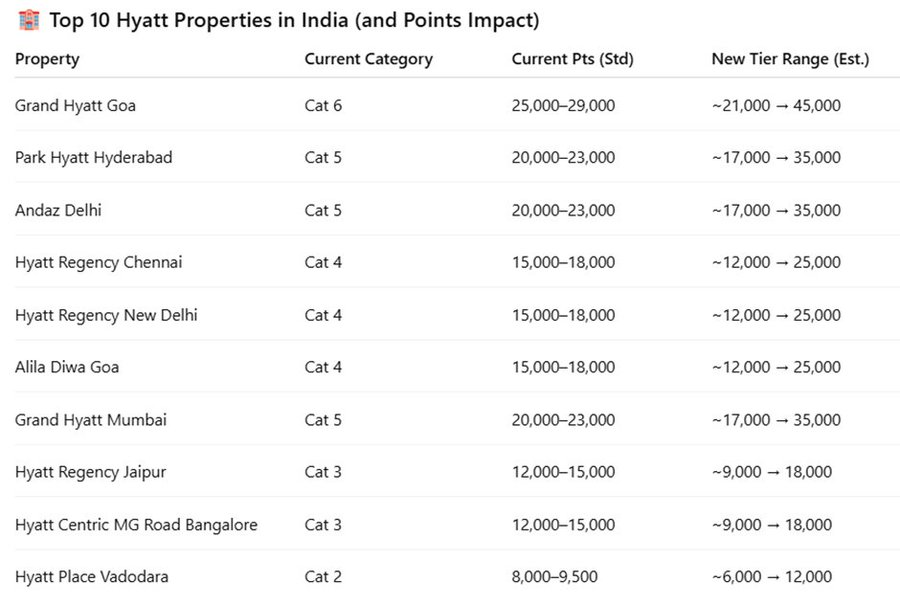This screenshot has height=605, width=900.
Task: Click Hyatt Regency Jaipur property cell
Action: (x=90, y=472)
